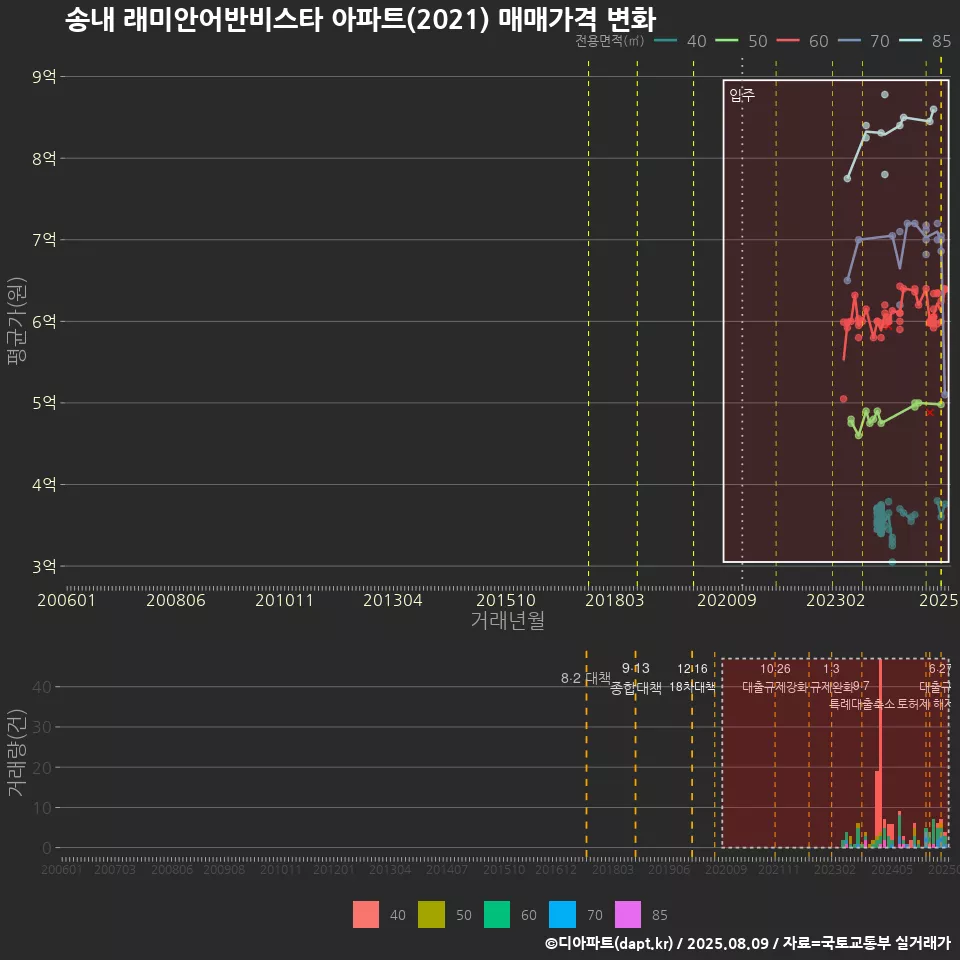Click '40' on the volume count axis

point(42,687)
